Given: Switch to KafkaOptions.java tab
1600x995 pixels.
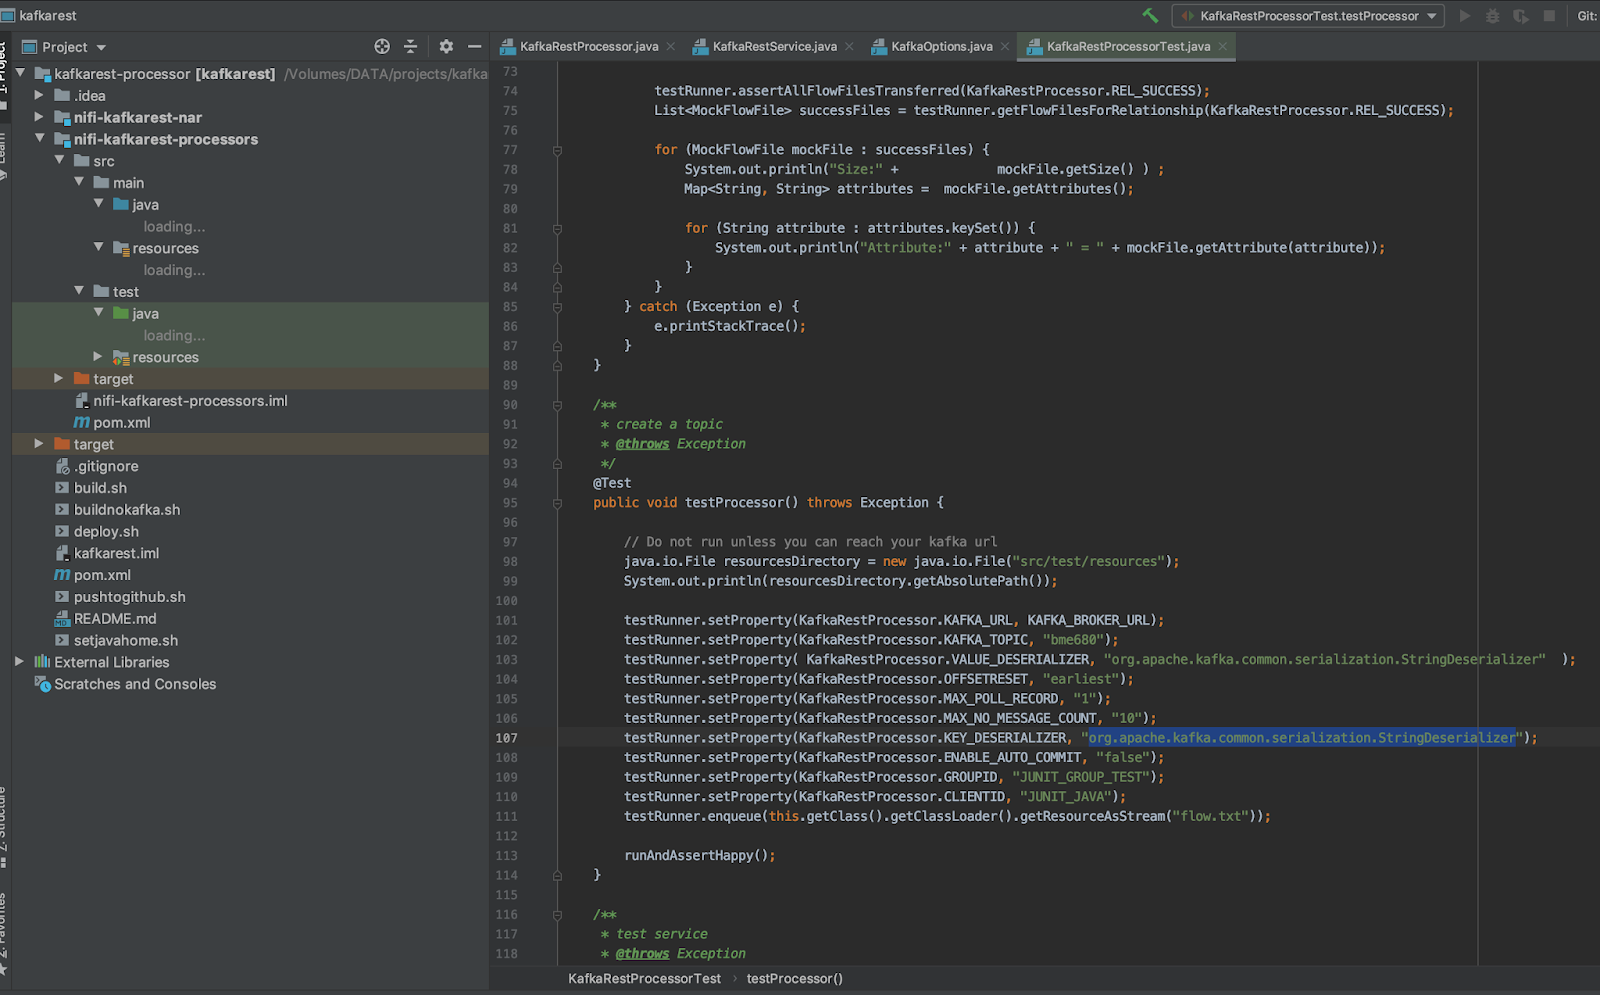Looking at the screenshot, I should click(941, 47).
